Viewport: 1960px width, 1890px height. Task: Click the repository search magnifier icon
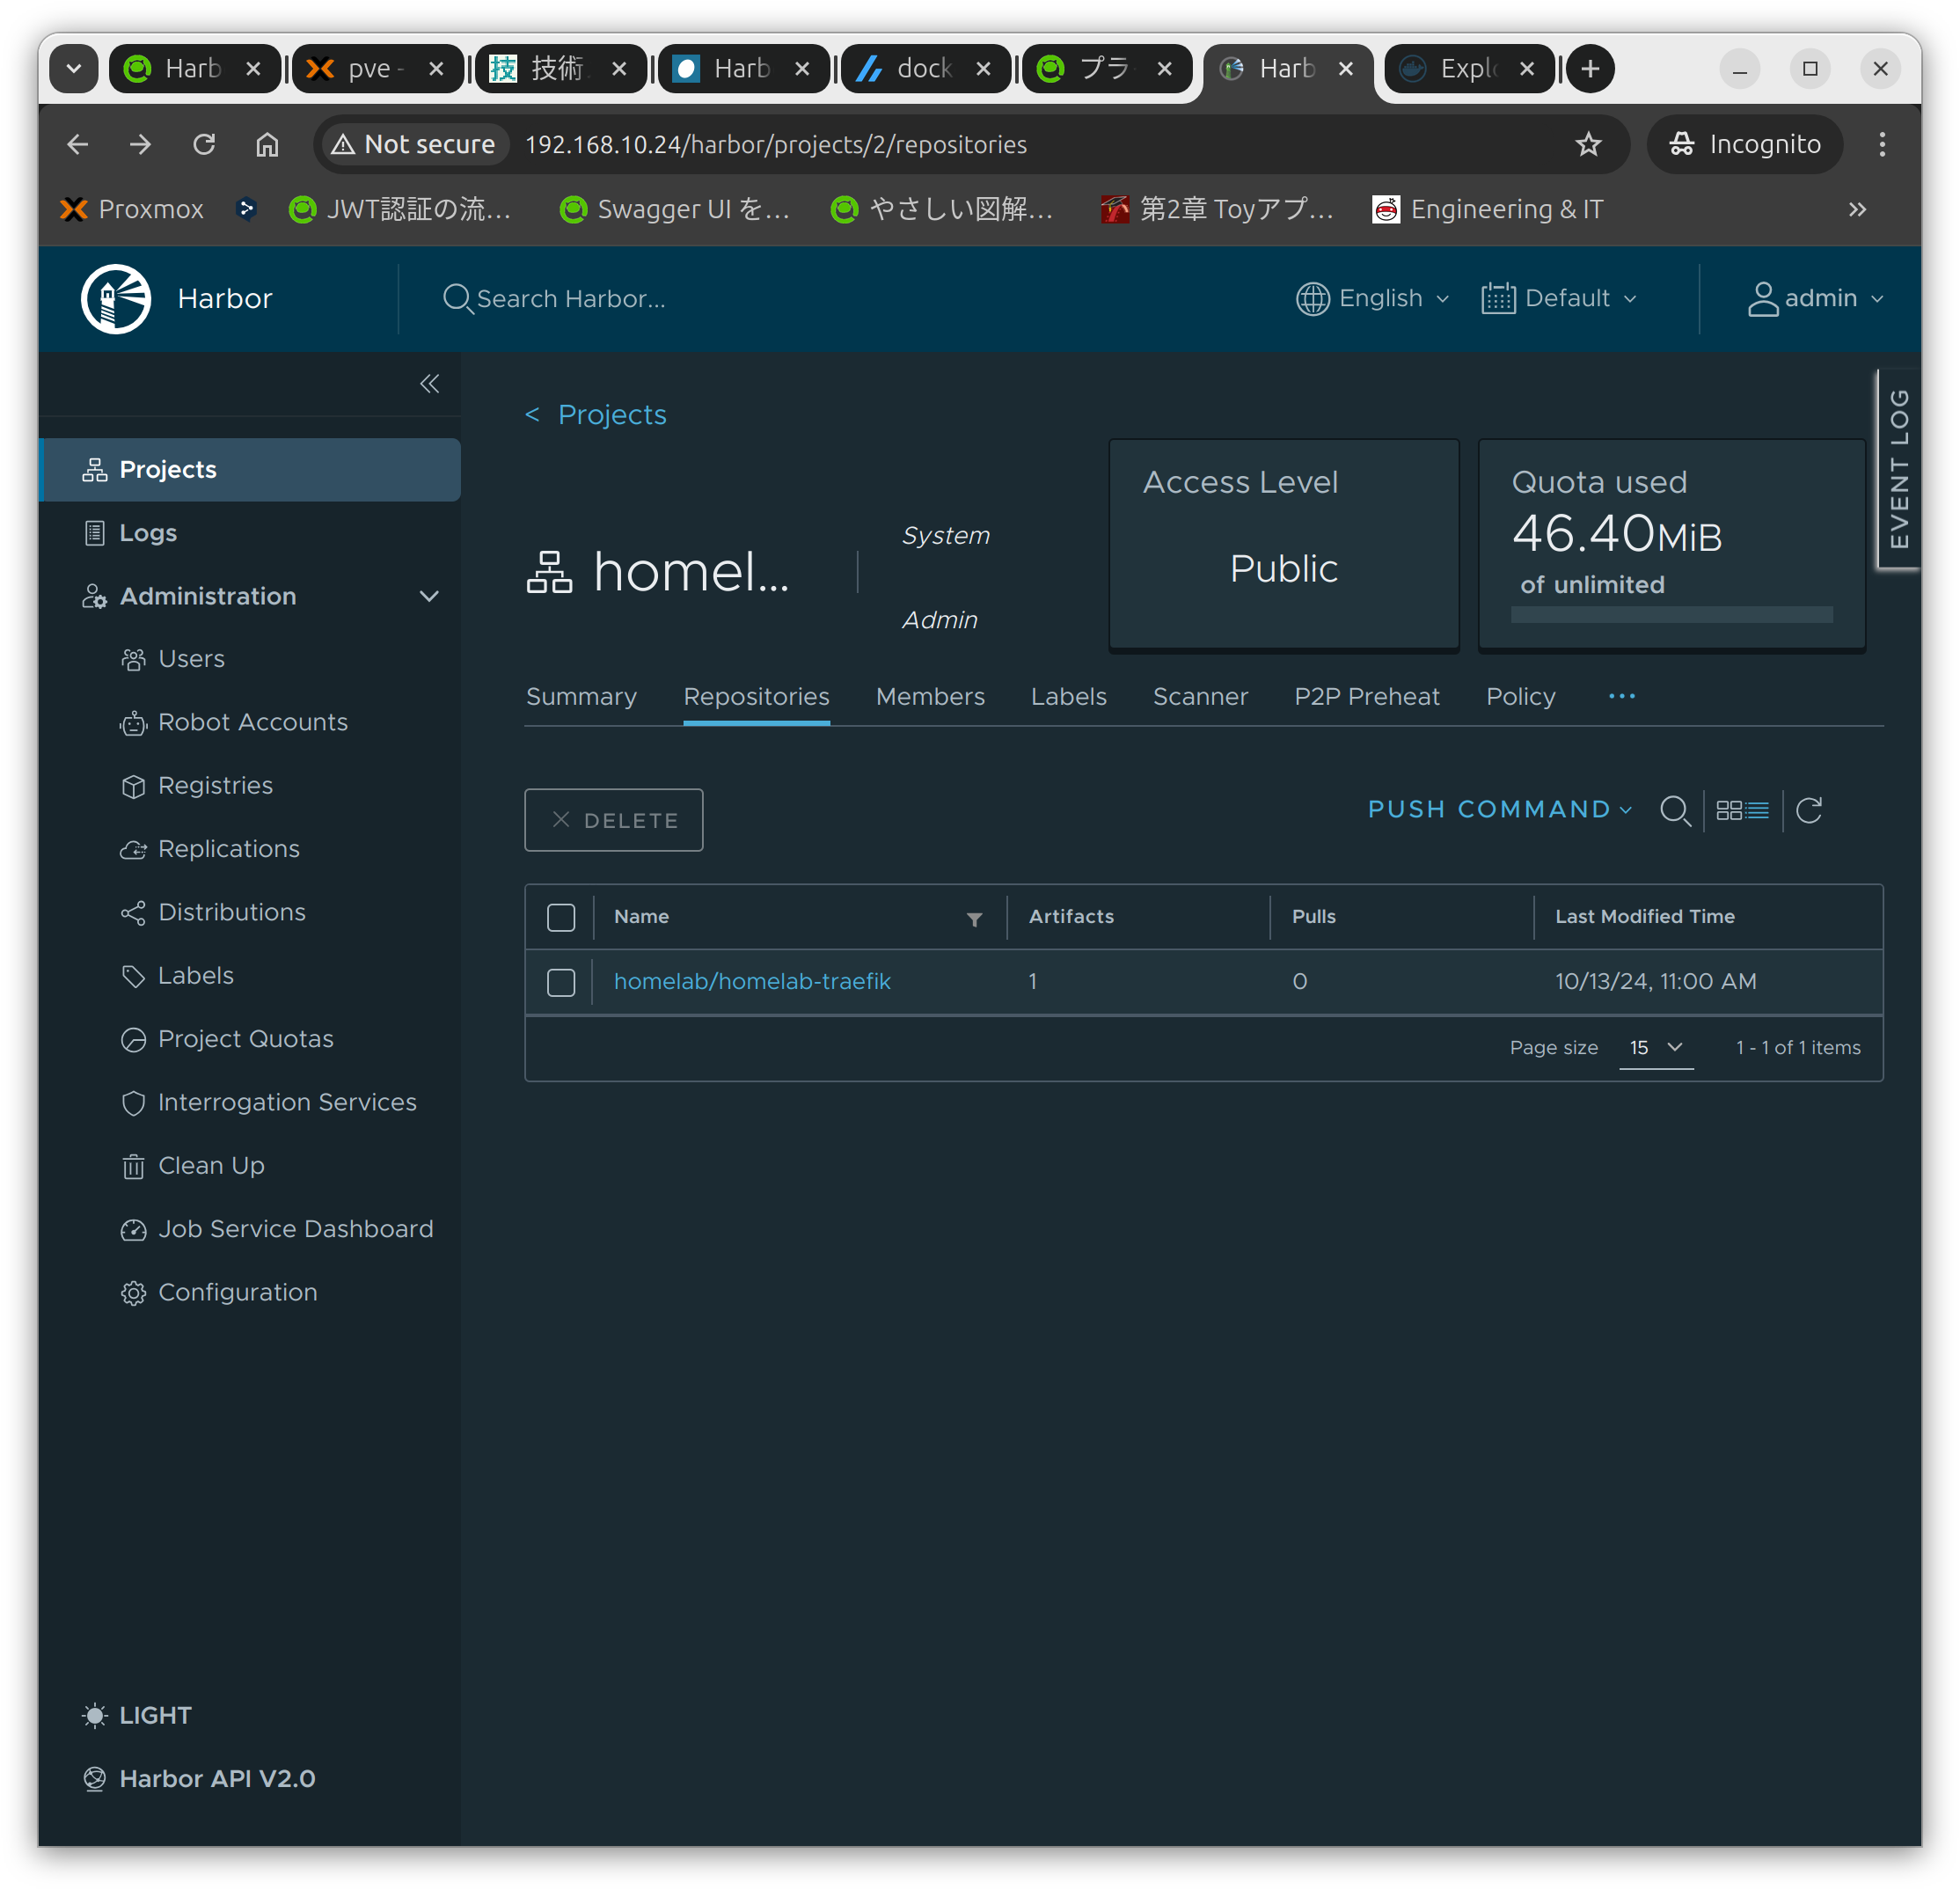pyautogui.click(x=1674, y=810)
